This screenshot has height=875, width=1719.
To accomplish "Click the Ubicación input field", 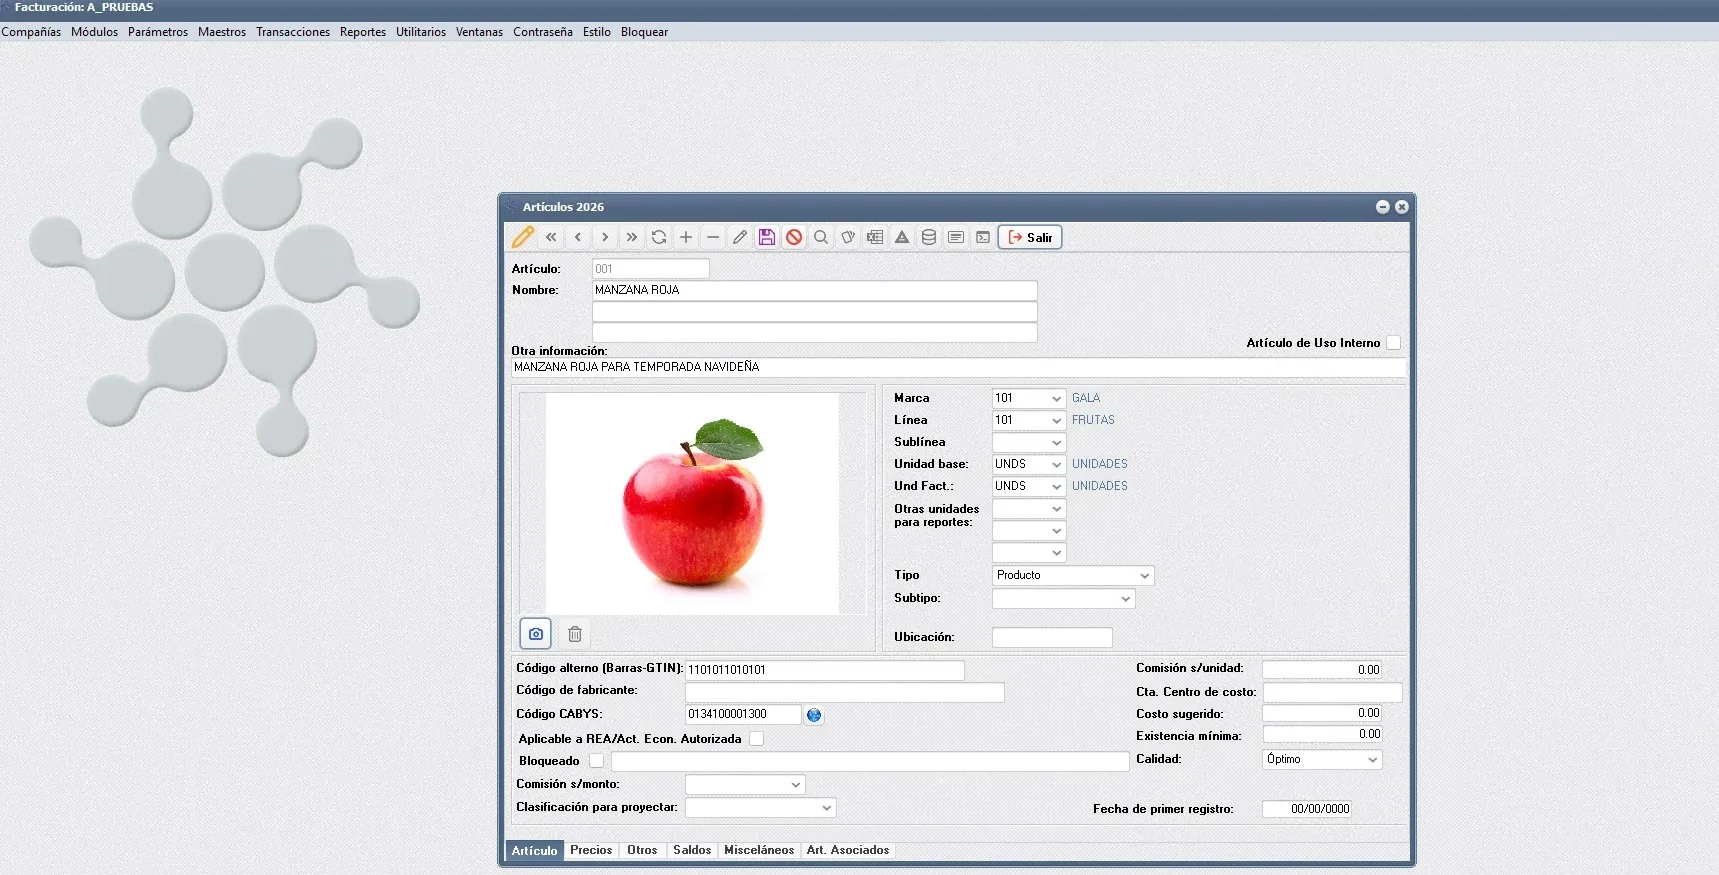I will click(x=1052, y=637).
